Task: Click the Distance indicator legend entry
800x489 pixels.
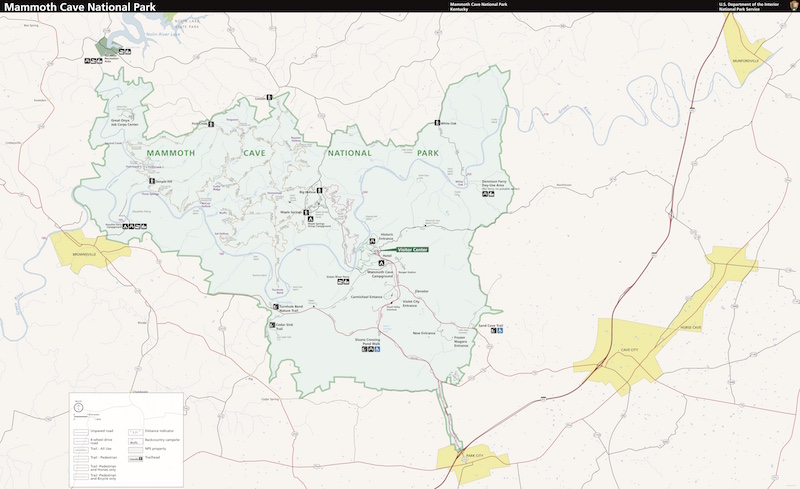Action: (151, 431)
